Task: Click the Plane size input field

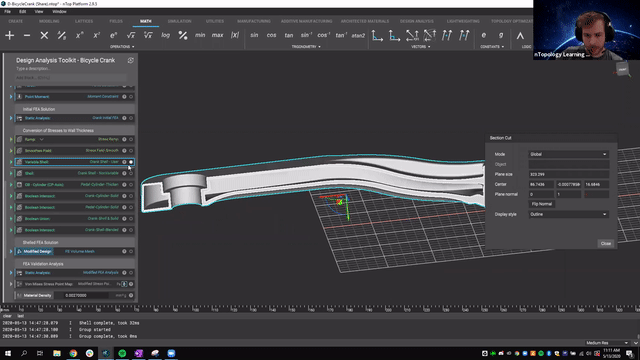Action: point(568,174)
